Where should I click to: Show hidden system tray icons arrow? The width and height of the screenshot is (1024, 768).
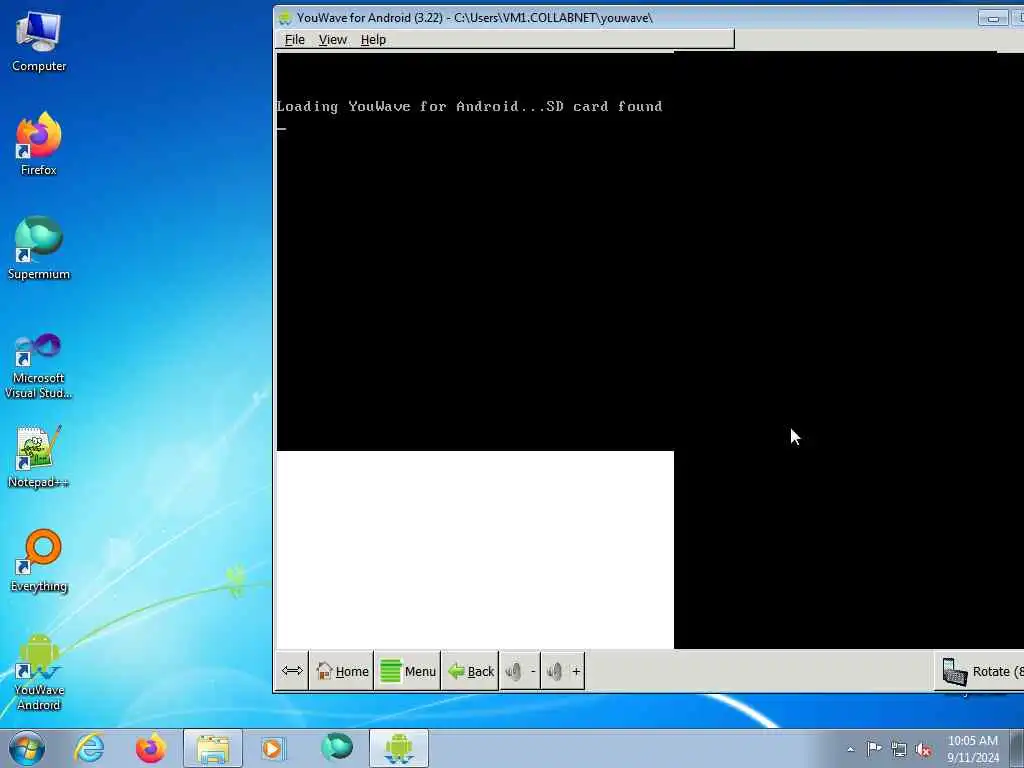pyautogui.click(x=850, y=749)
